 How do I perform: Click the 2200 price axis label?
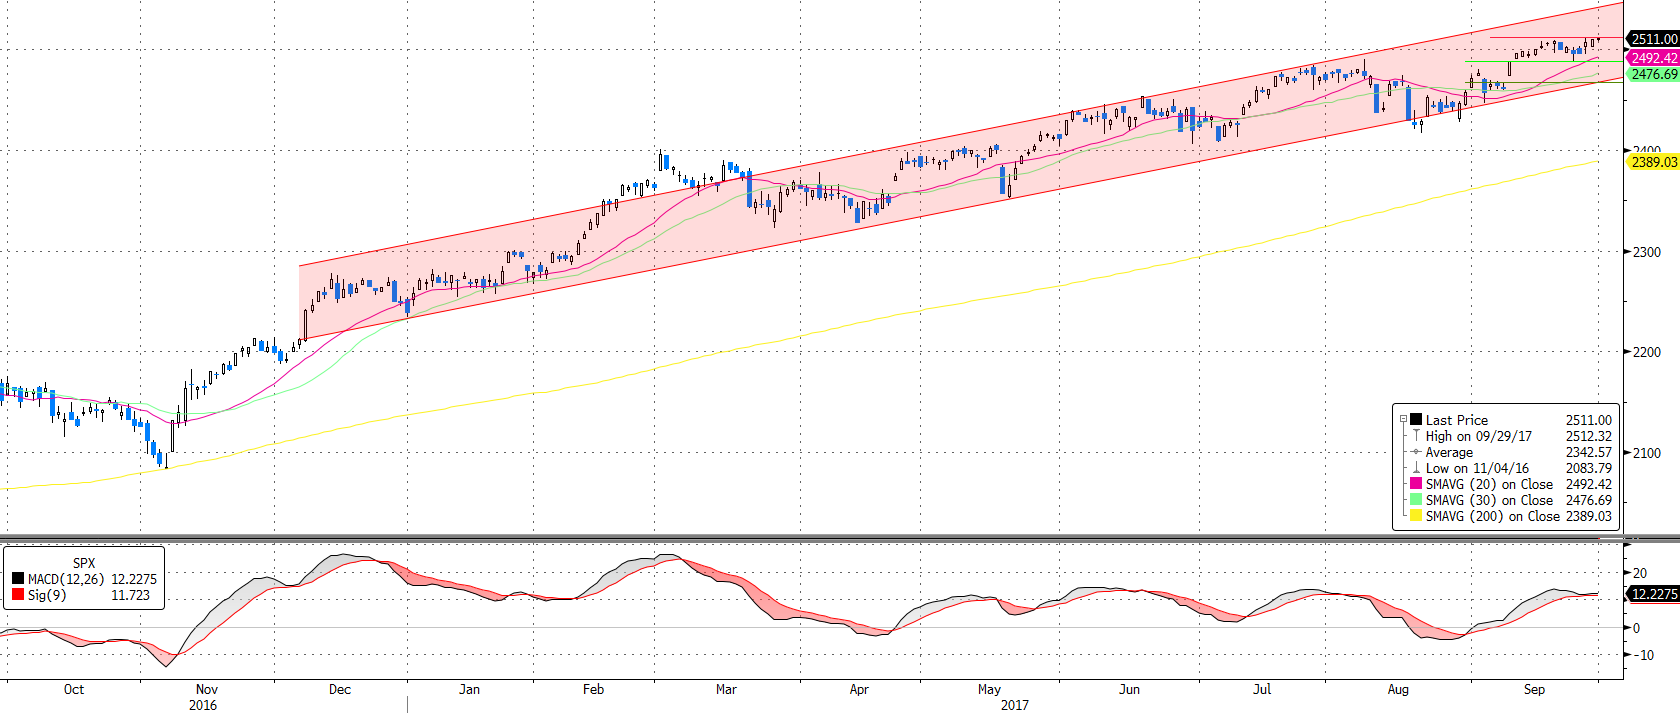[1647, 352]
